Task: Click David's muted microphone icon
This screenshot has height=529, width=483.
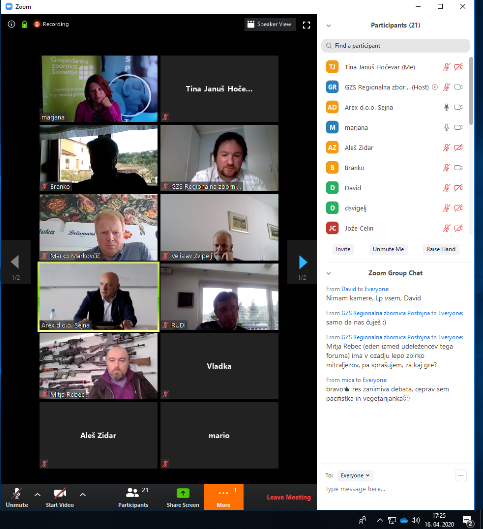Action: (x=446, y=188)
